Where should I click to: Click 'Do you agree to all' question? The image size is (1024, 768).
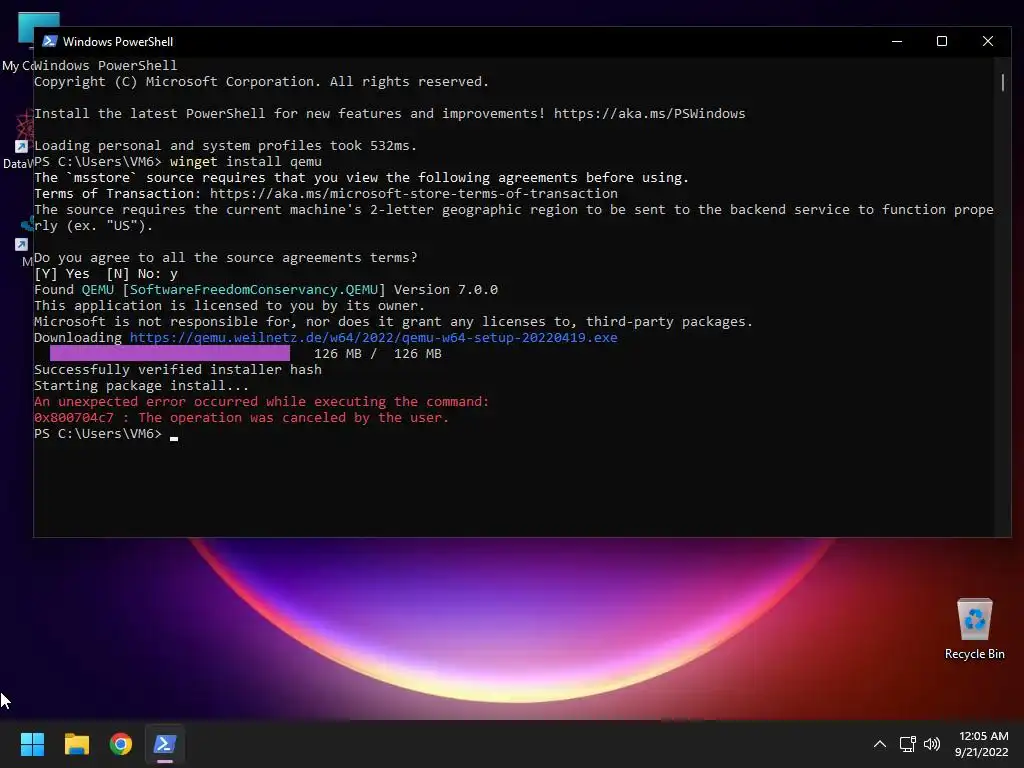coord(225,257)
